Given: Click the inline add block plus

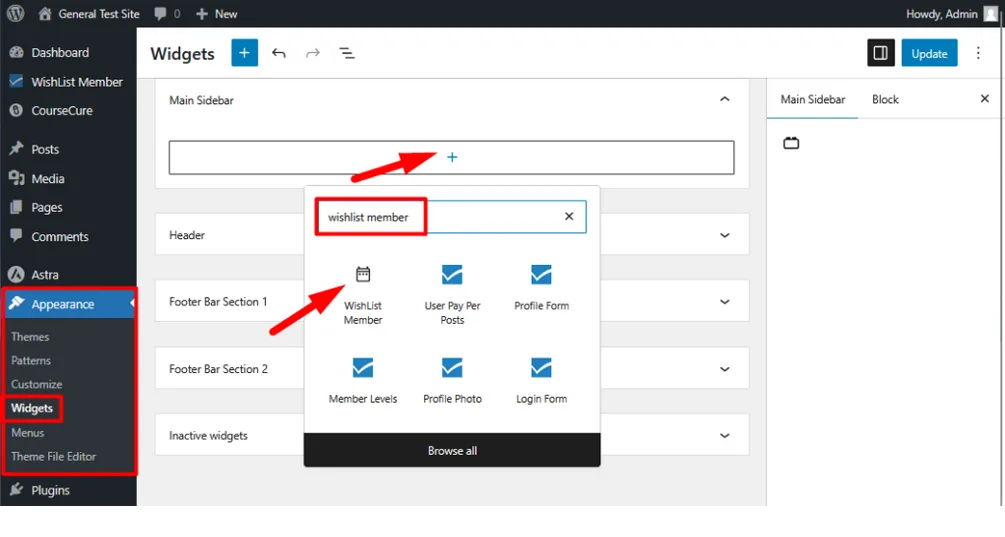Looking at the screenshot, I should pyautogui.click(x=452, y=157).
